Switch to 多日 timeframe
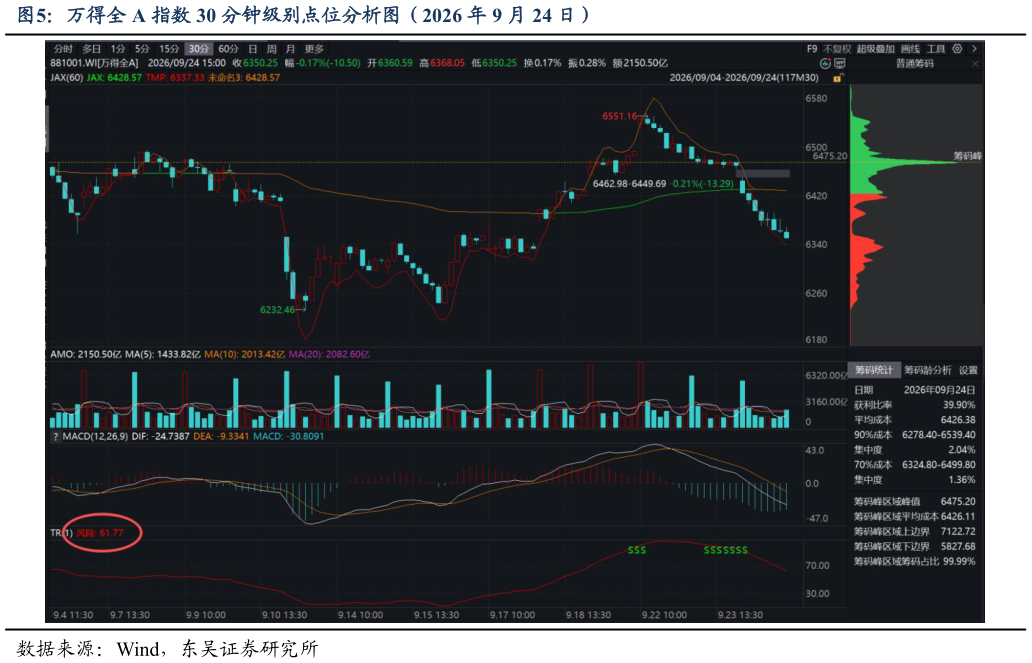This screenshot has width=1032, height=663. pyautogui.click(x=91, y=49)
